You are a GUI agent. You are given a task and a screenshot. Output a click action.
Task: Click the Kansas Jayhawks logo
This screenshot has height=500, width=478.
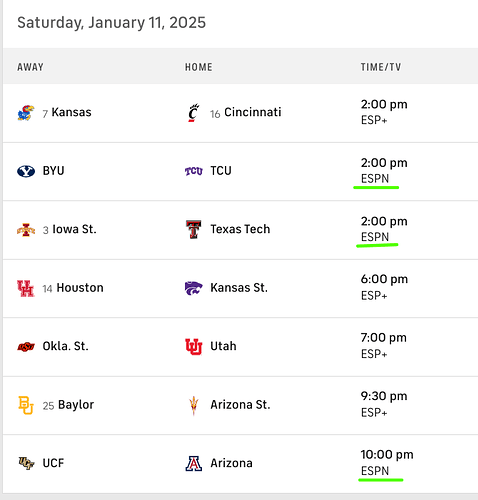coord(26,113)
